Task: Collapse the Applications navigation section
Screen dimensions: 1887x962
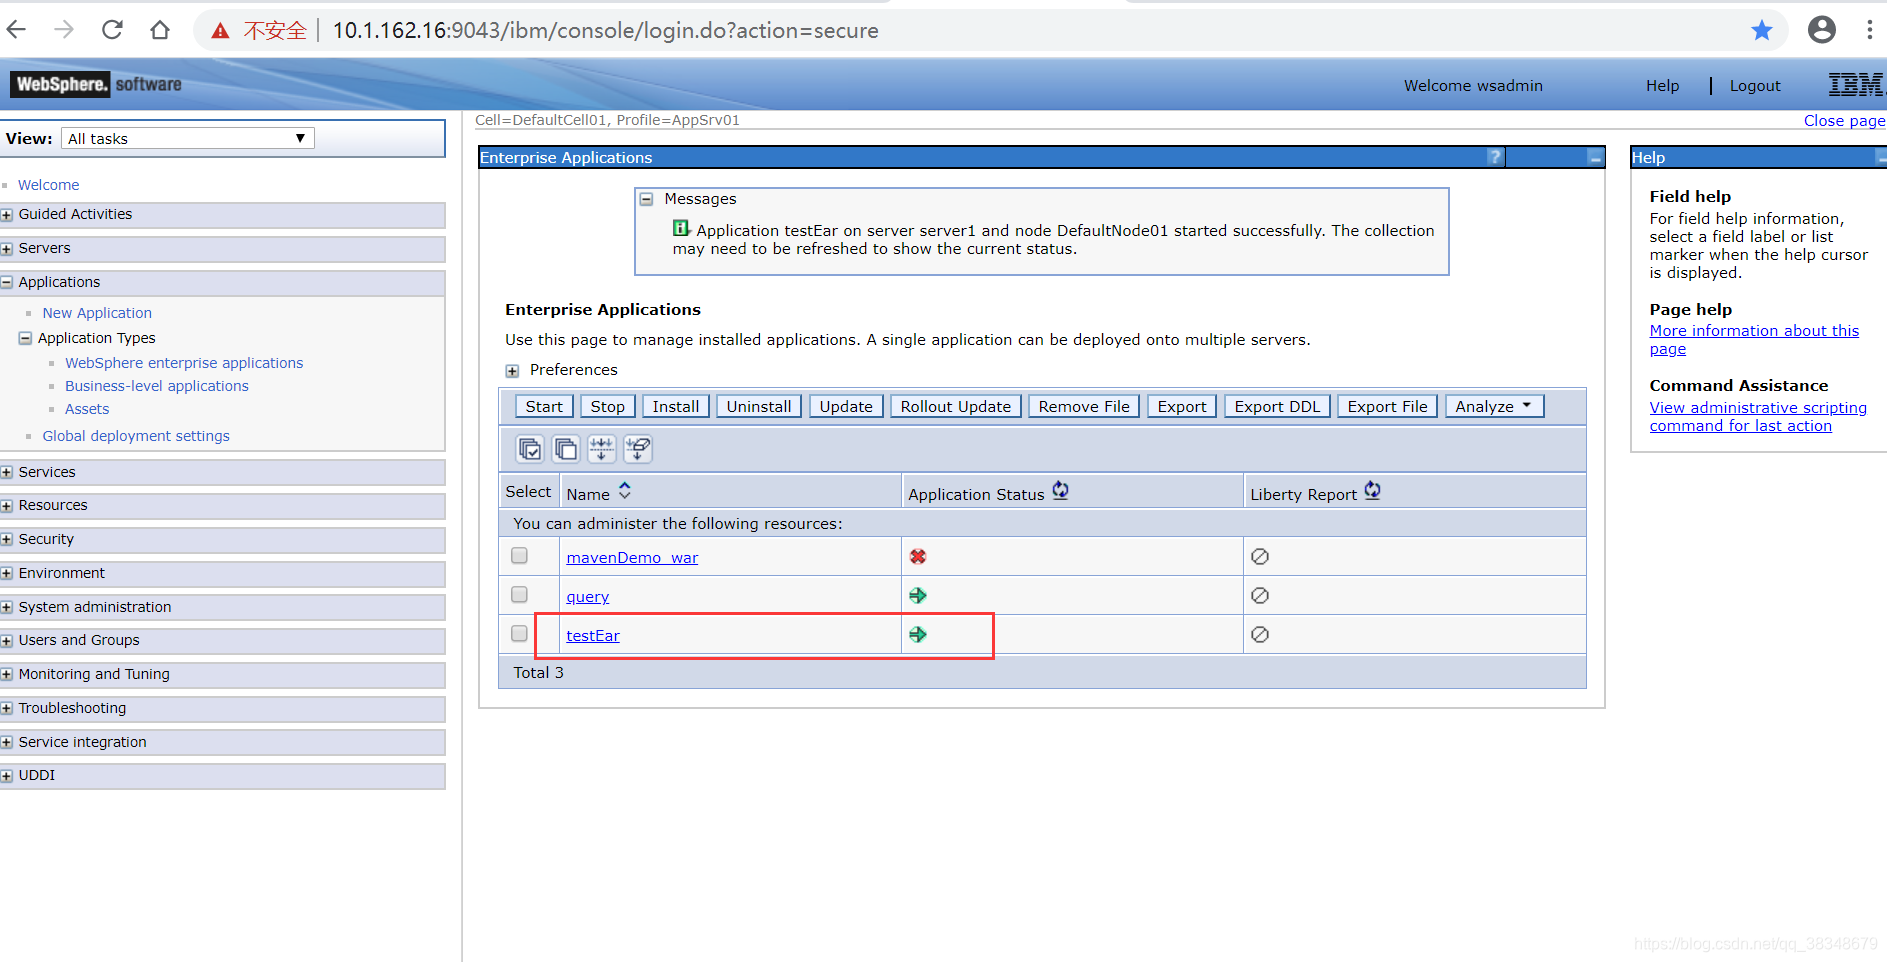Action: tap(7, 283)
